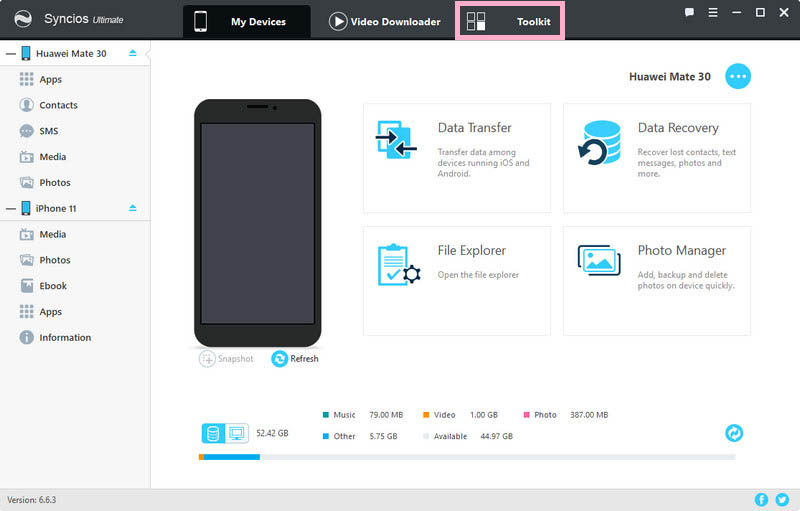Open the hamburger menu icon
Screen dimensions: 800x511
tap(713, 12)
